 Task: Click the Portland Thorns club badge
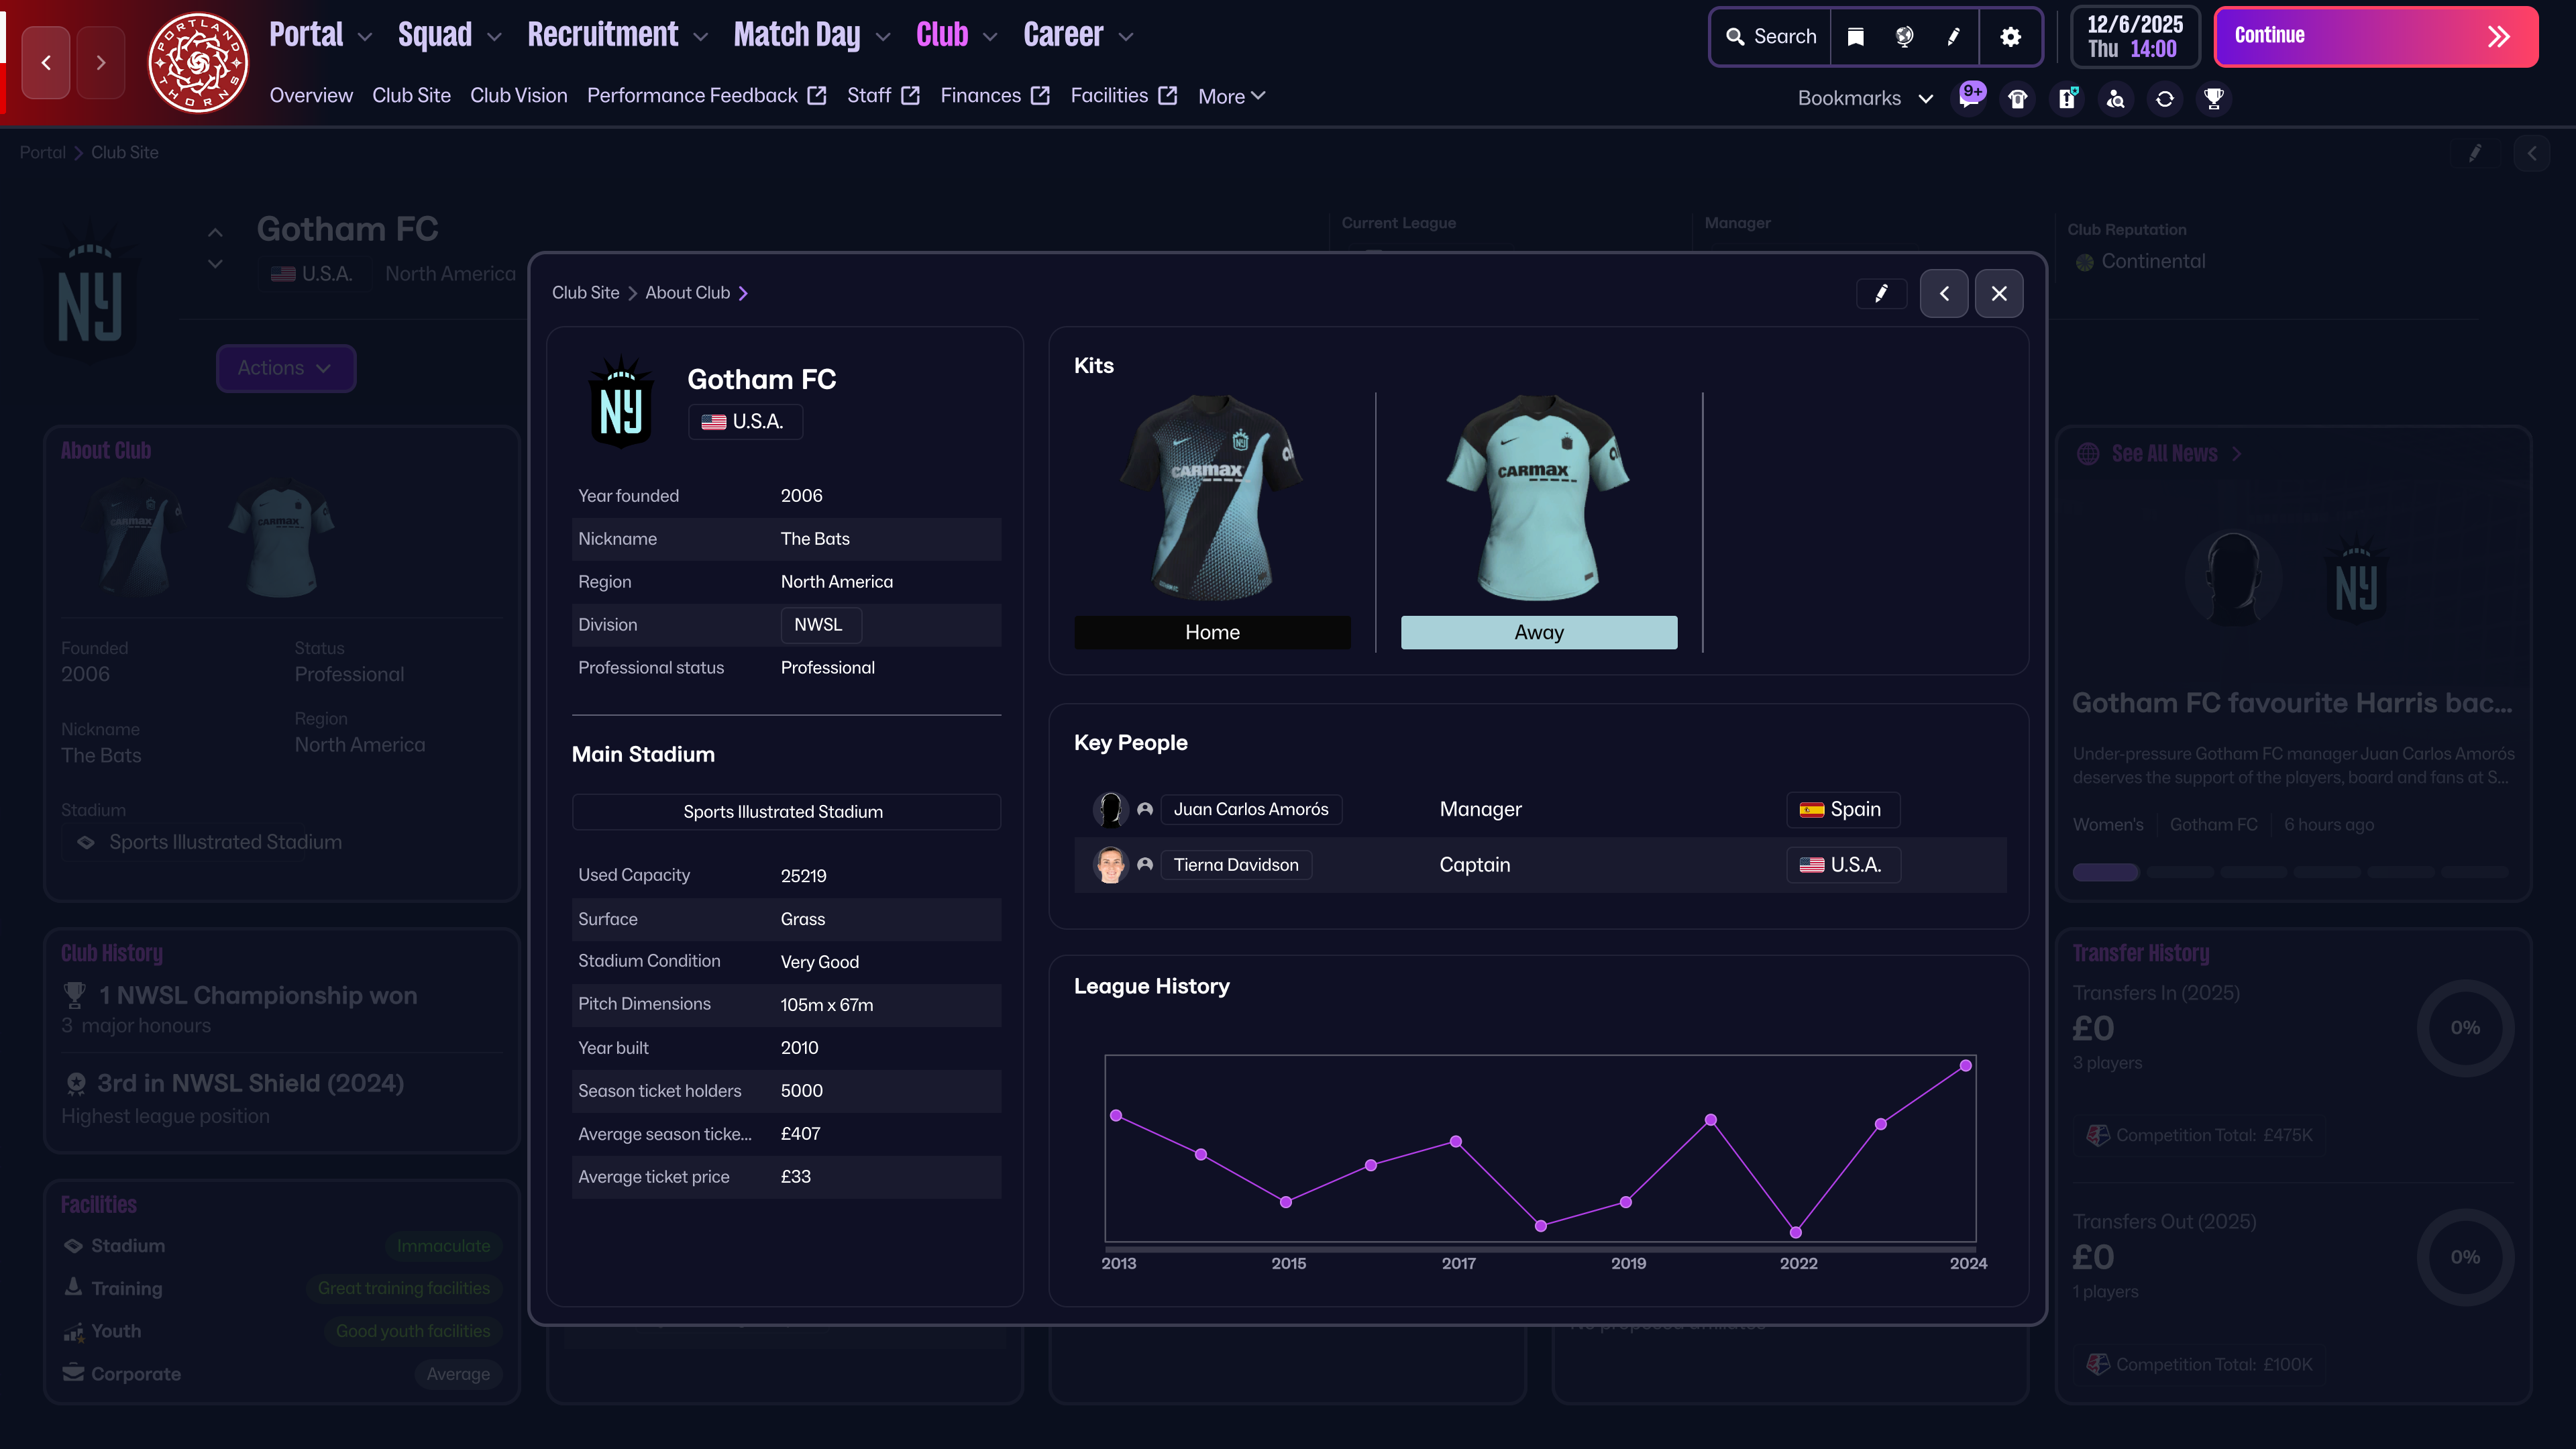[x=198, y=62]
